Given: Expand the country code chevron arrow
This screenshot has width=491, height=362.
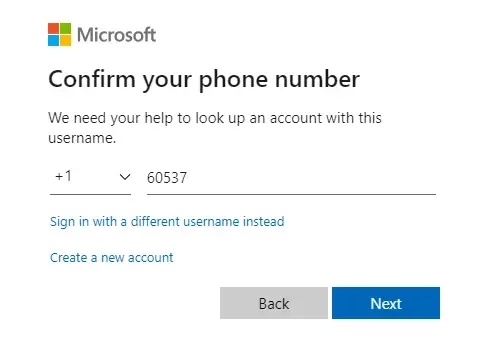Looking at the screenshot, I should (125, 177).
